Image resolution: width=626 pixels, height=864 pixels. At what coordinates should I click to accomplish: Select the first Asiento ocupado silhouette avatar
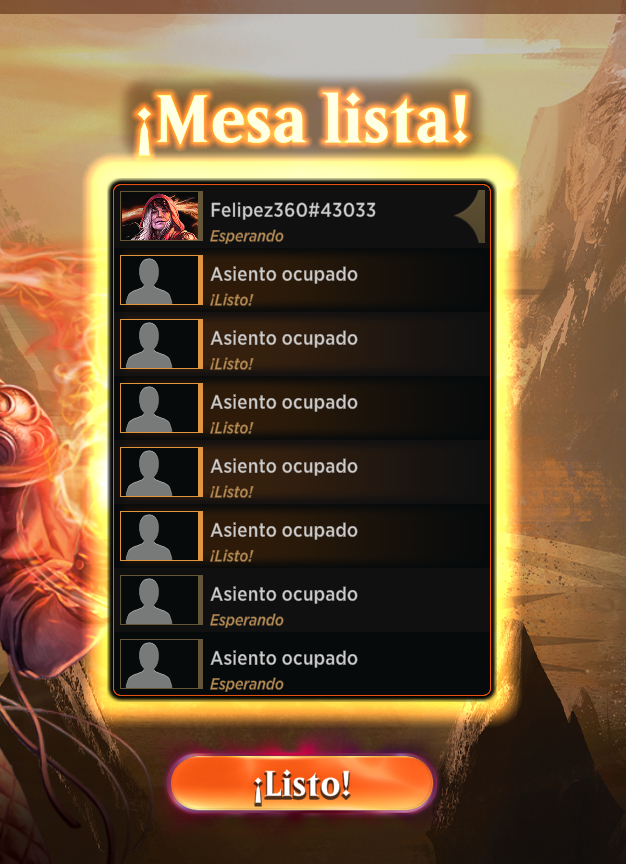coord(161,280)
